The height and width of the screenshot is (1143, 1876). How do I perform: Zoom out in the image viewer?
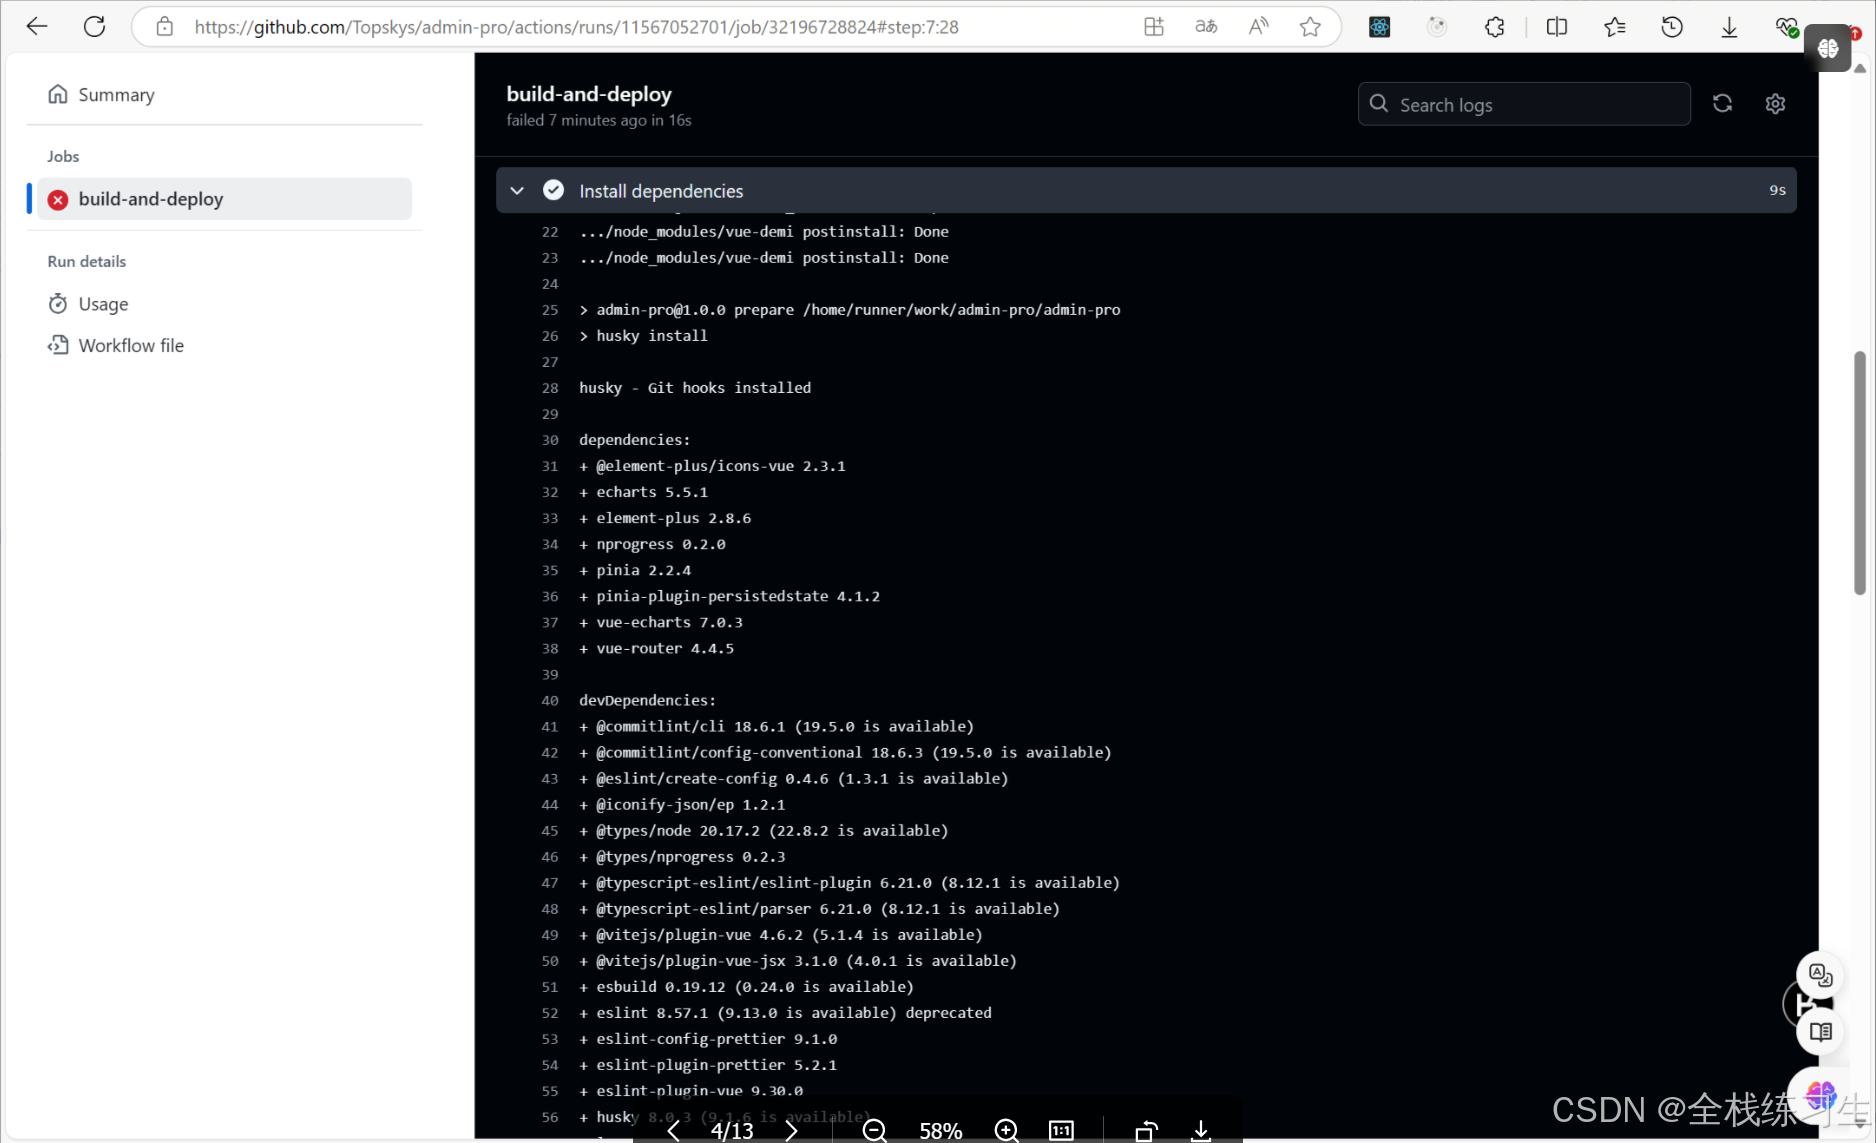(874, 1130)
